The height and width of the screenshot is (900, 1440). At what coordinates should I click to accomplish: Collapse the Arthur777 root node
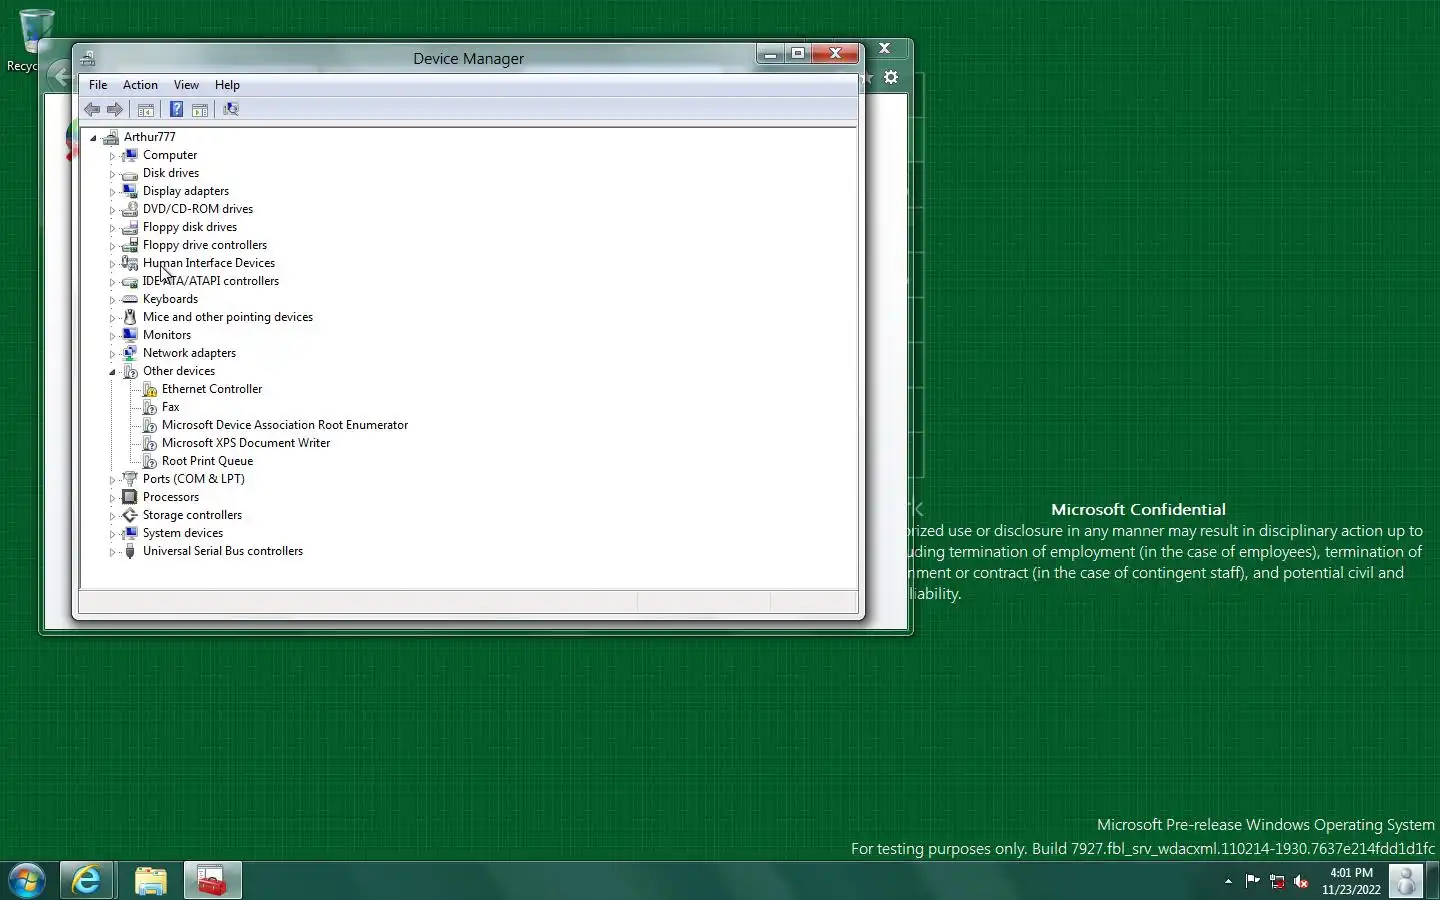pyautogui.click(x=93, y=138)
